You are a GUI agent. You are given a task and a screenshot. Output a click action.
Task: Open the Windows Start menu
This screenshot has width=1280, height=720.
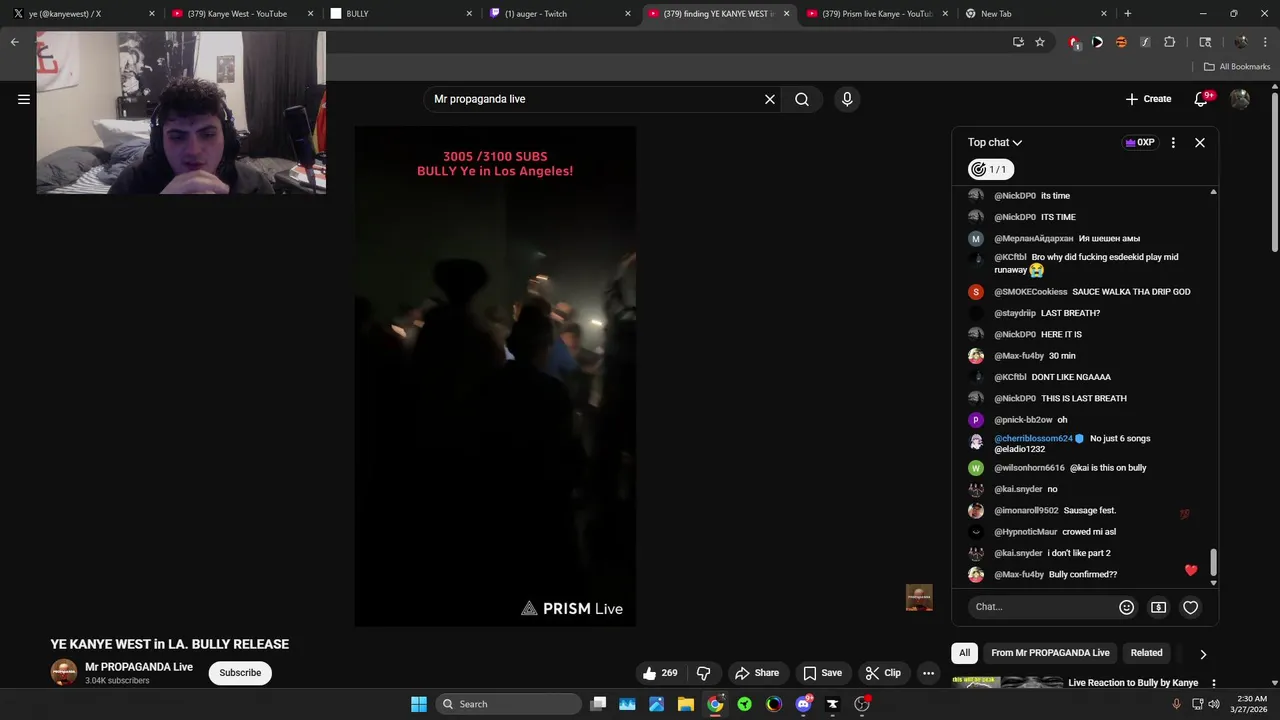pos(419,704)
